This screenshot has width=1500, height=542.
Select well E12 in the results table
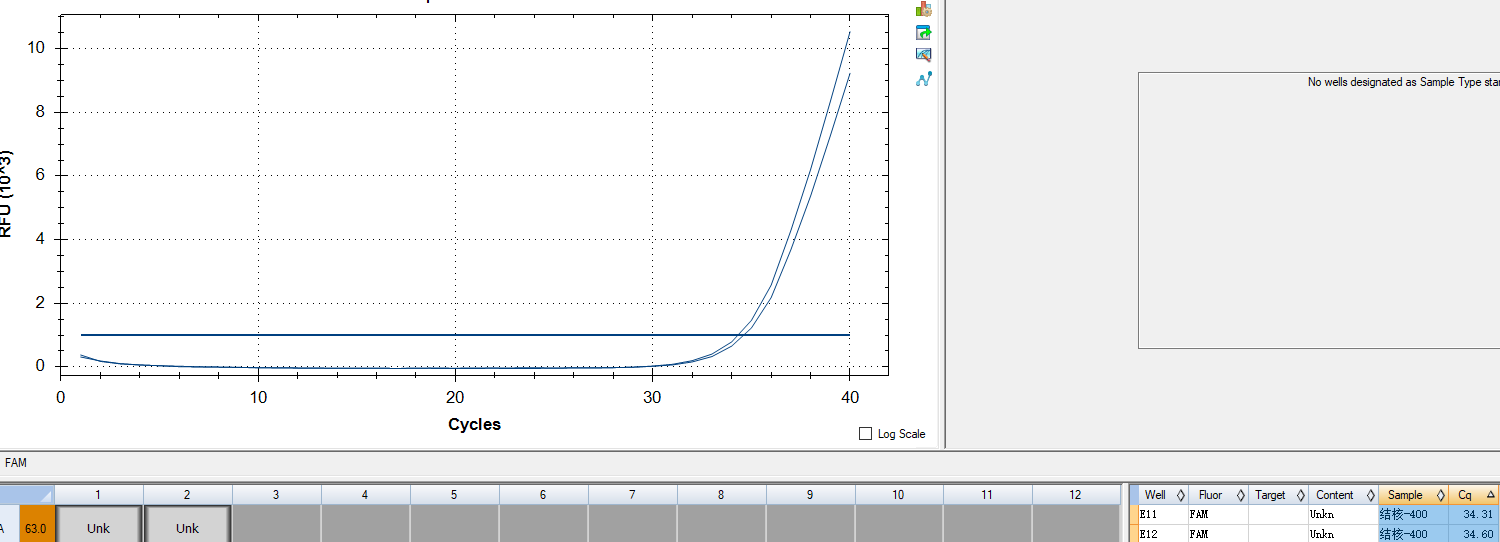point(1163,534)
